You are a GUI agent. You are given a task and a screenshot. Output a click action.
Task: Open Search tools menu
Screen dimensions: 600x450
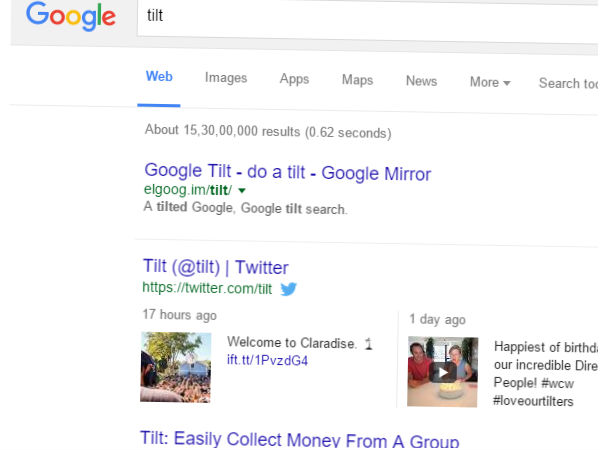pos(569,83)
